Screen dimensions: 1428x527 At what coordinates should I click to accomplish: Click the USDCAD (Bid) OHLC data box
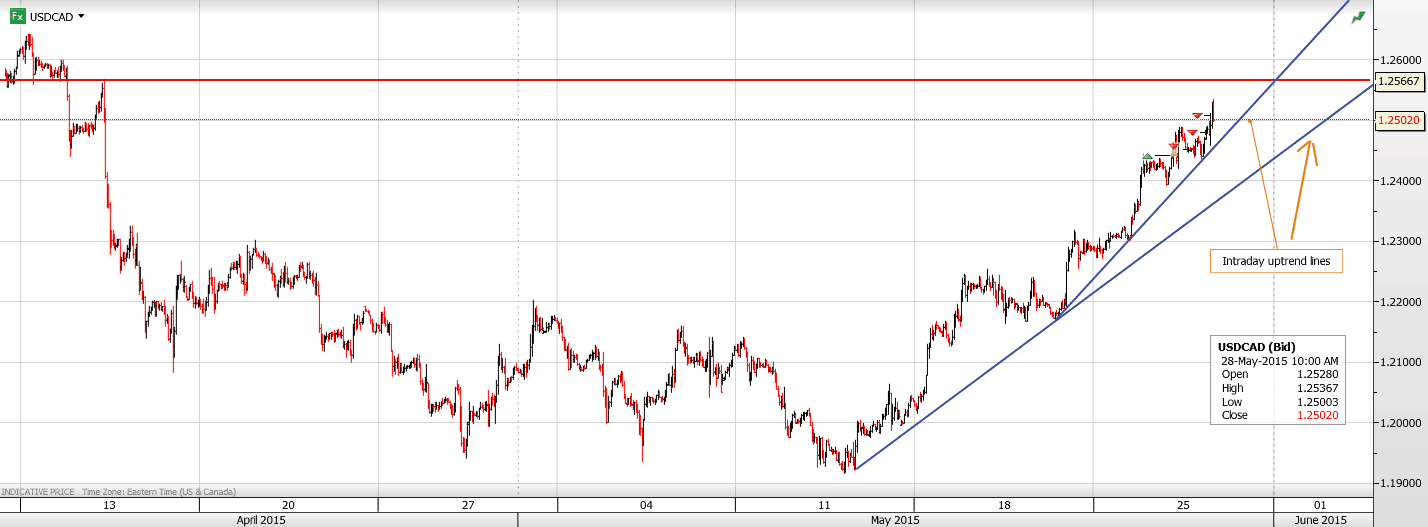[x=1278, y=380]
